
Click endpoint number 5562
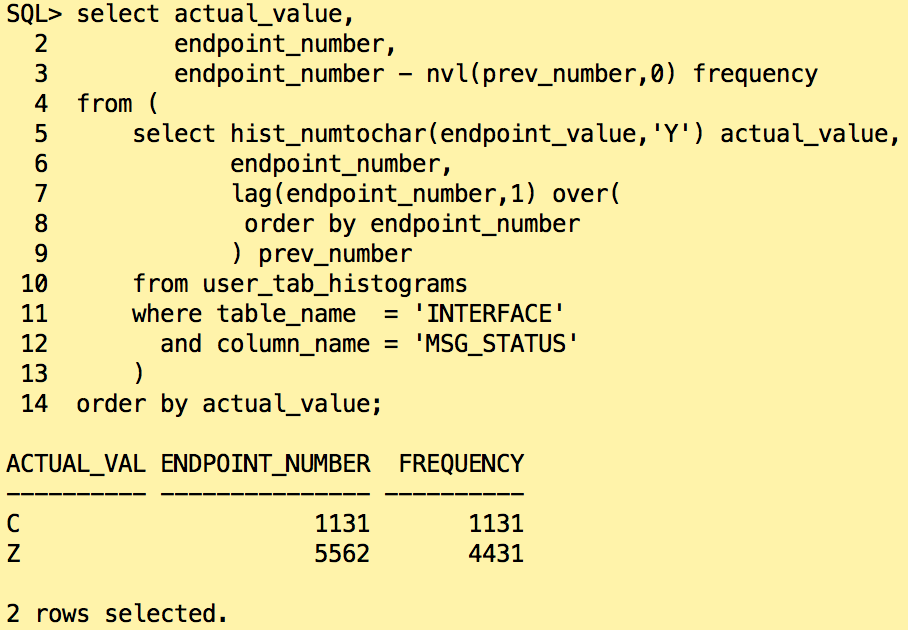click(x=342, y=553)
